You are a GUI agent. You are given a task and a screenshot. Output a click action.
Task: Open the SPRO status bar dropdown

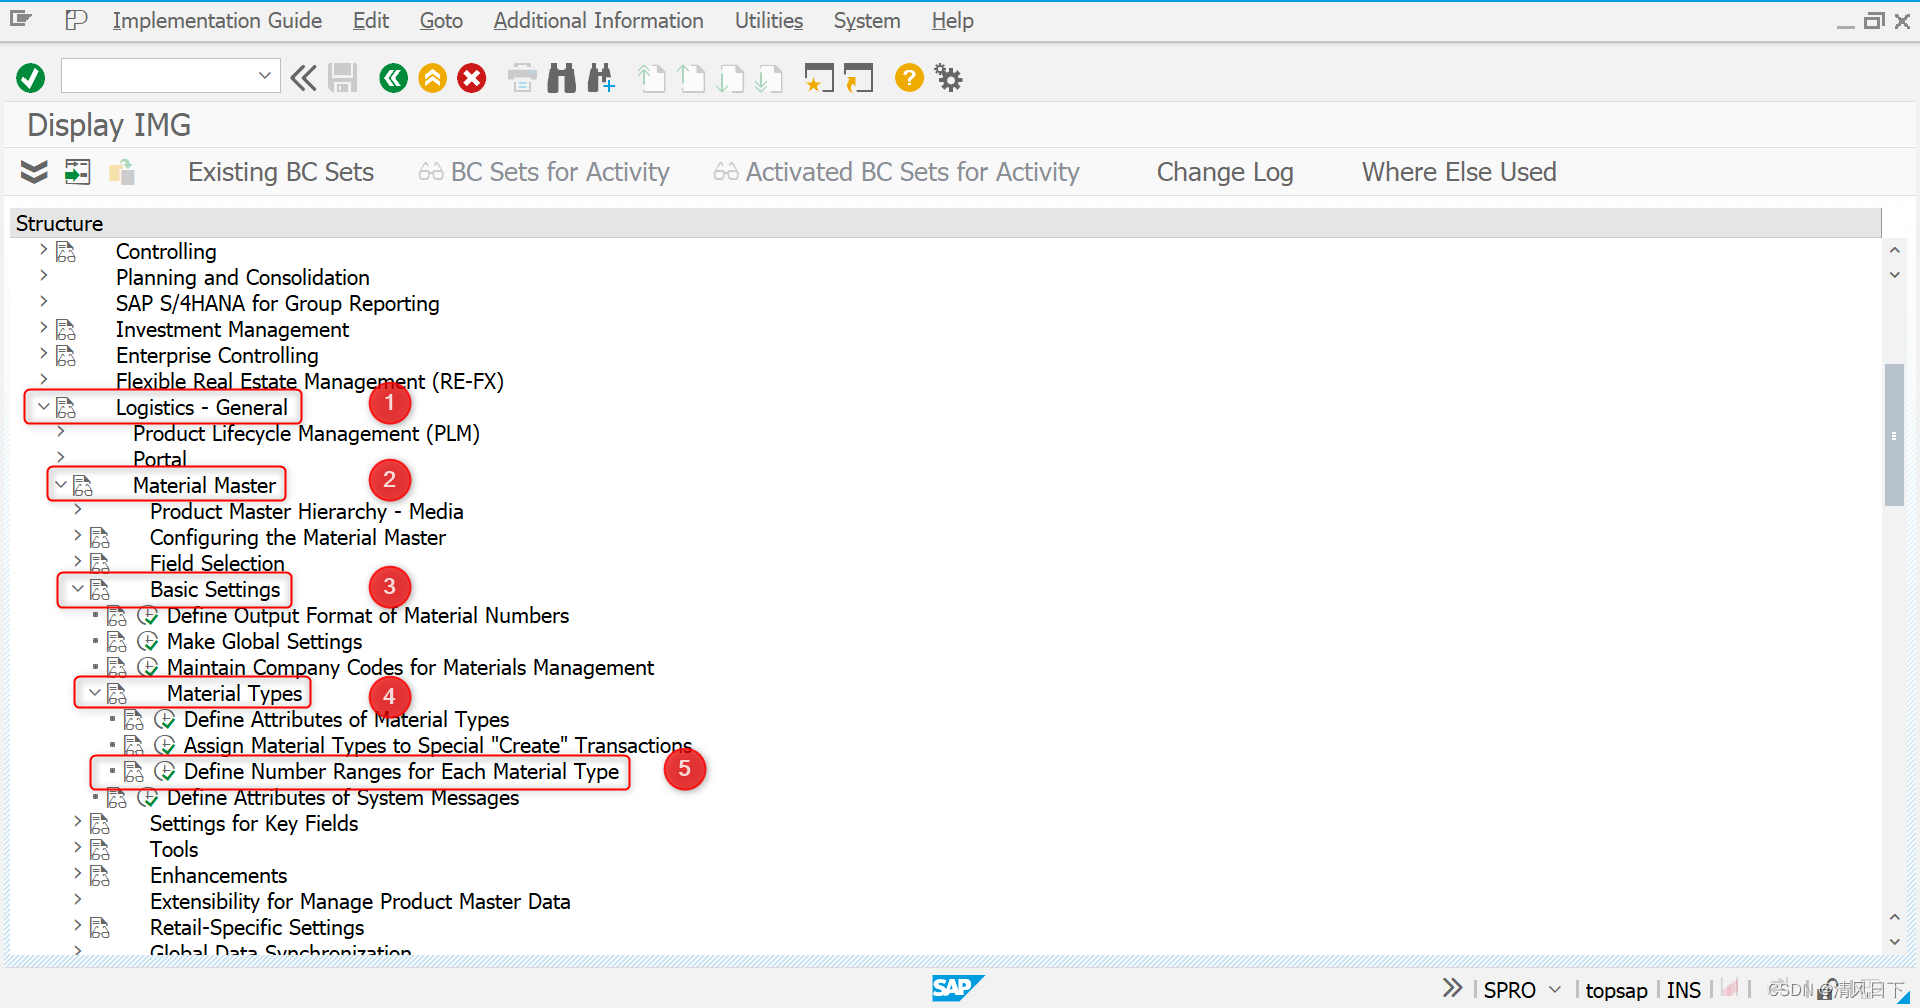click(x=1555, y=989)
